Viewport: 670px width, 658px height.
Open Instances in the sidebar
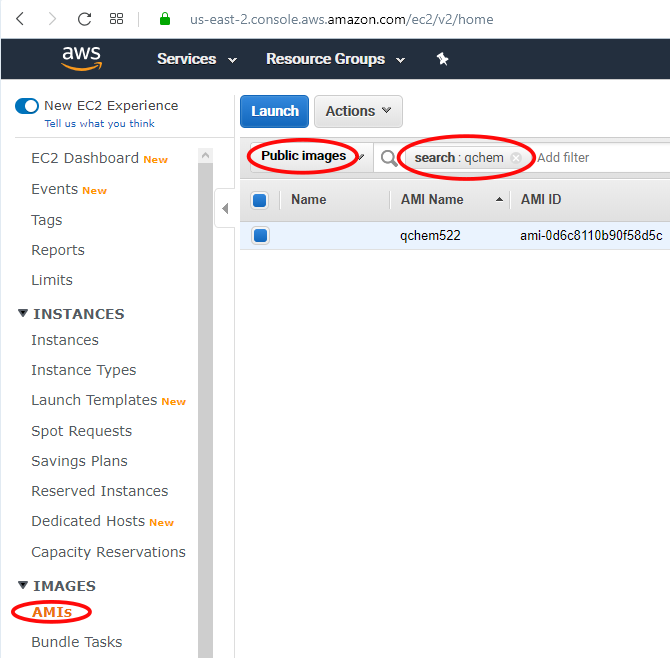65,340
